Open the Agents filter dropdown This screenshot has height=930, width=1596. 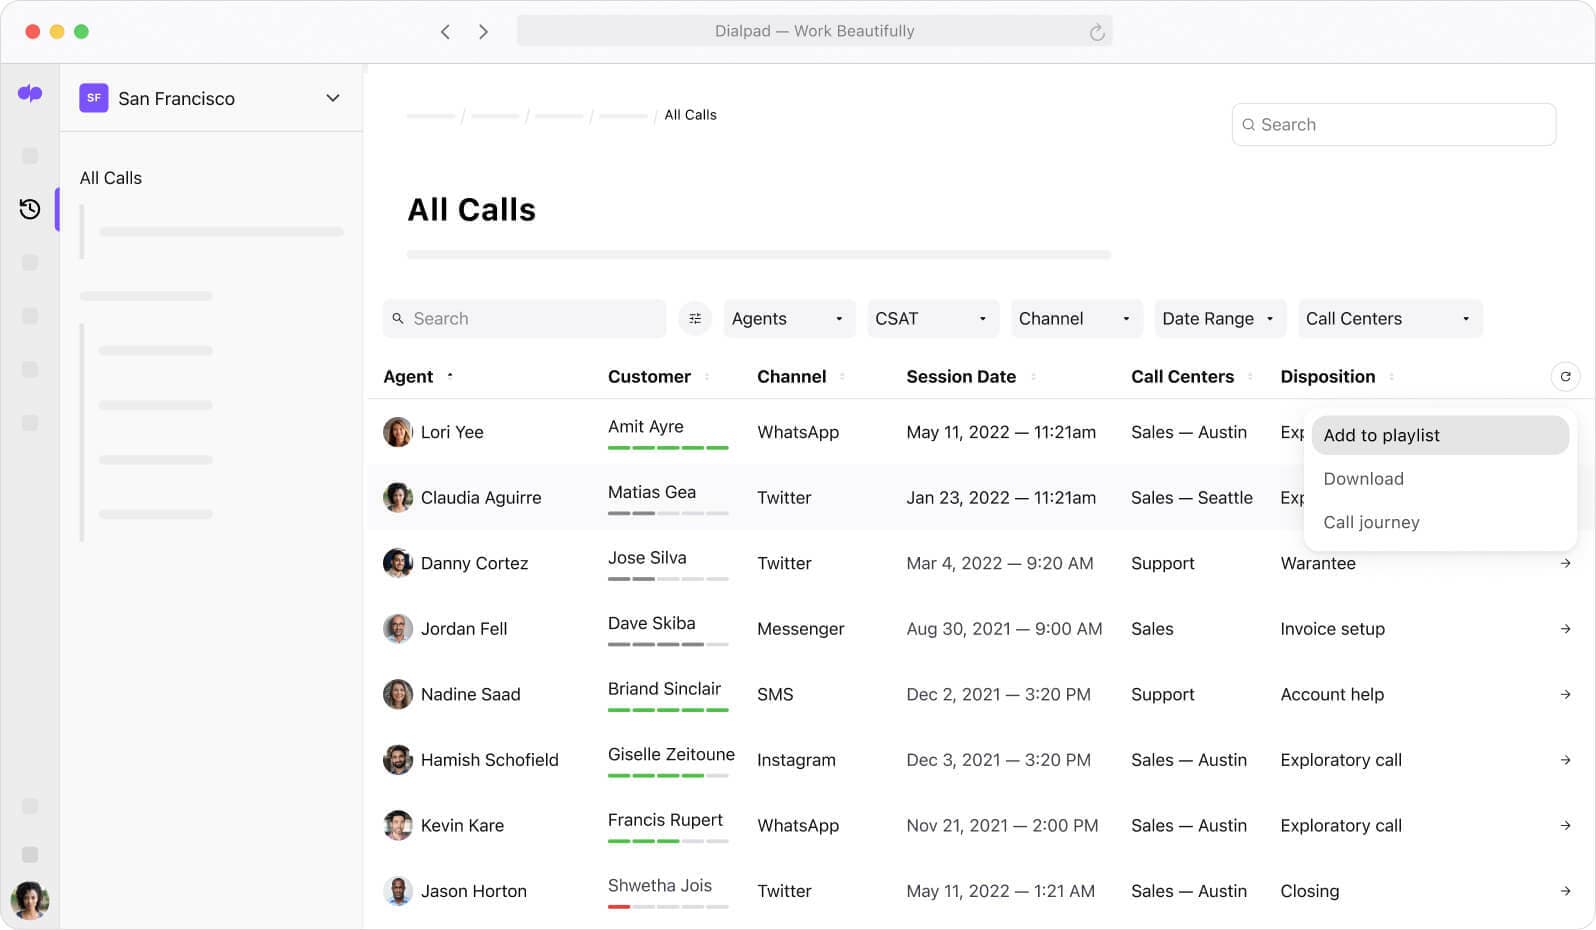788,319
